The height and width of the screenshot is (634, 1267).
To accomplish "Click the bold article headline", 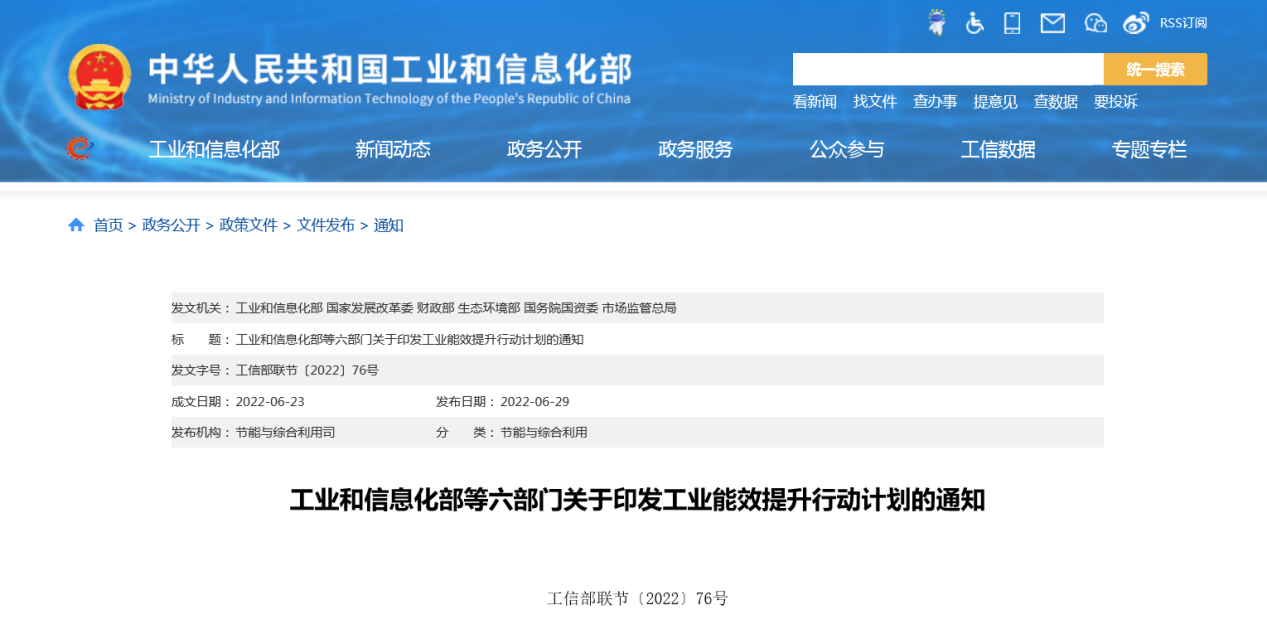I will [637, 500].
